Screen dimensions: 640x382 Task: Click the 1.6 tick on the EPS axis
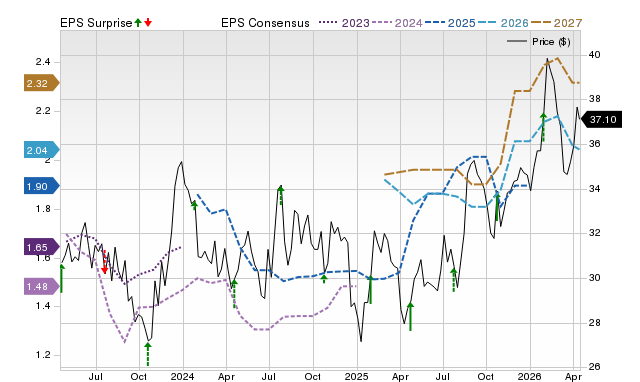pos(43,258)
